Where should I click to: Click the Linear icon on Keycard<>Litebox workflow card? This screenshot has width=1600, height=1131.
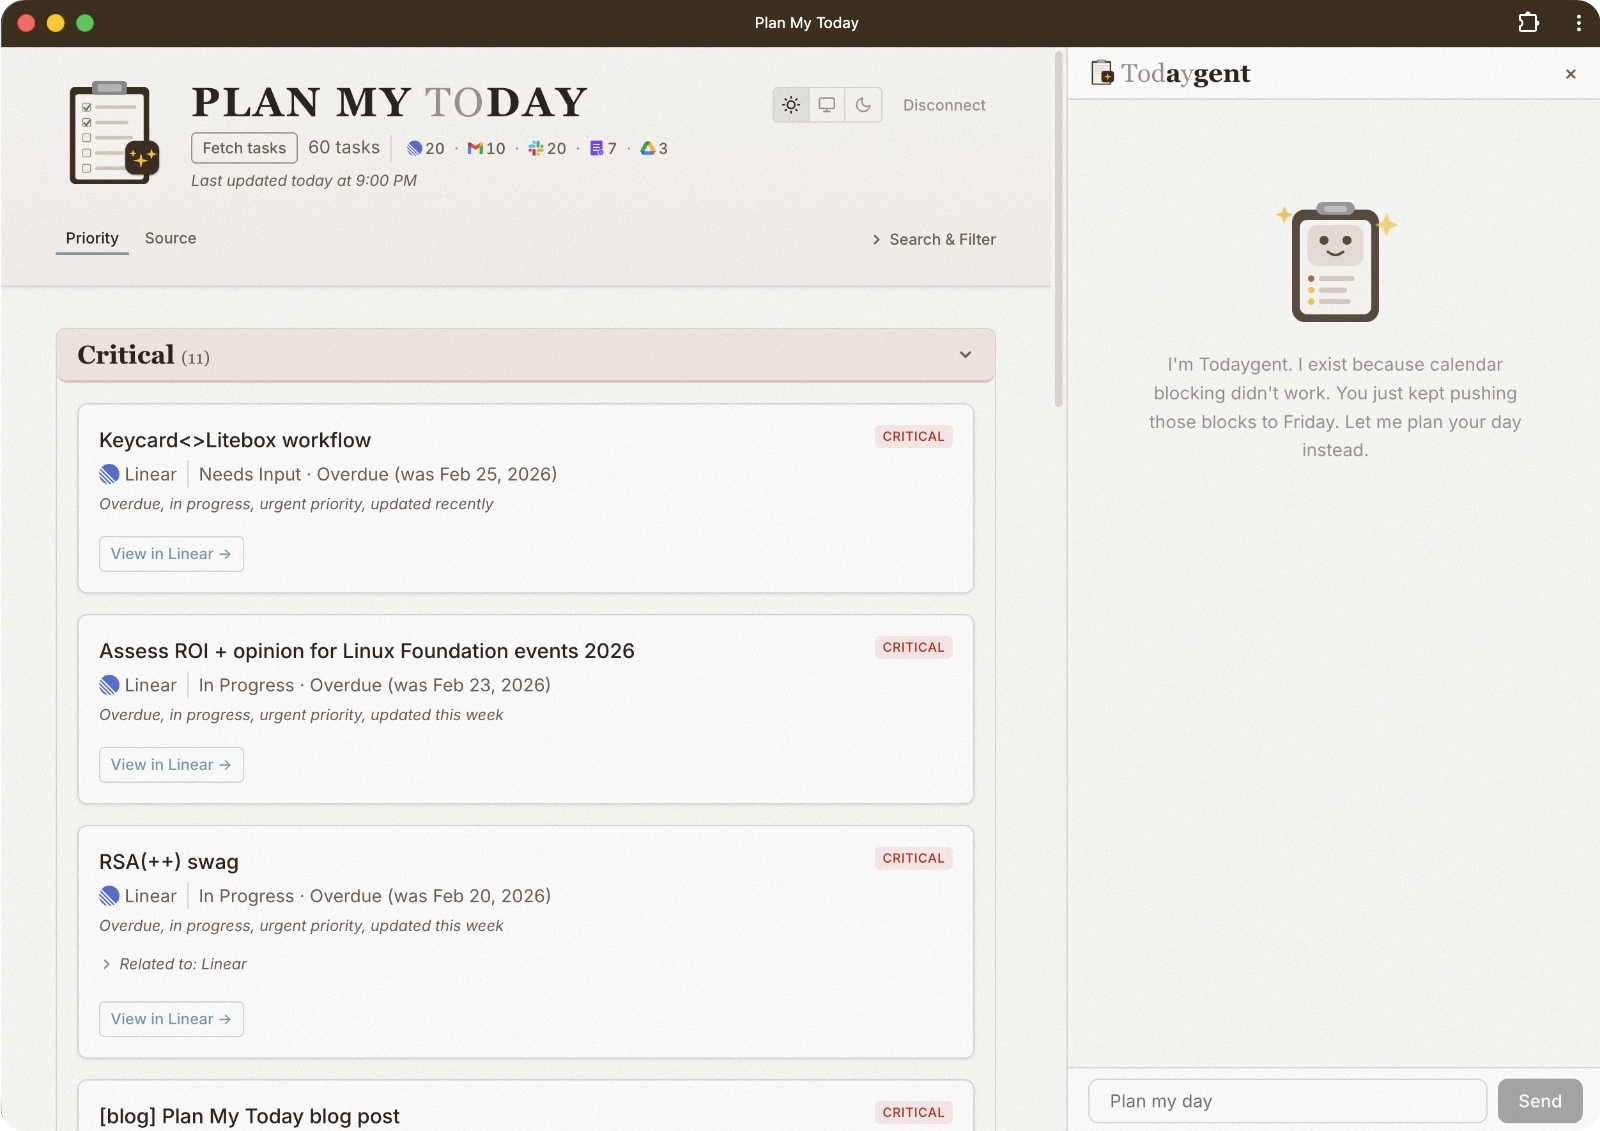pyautogui.click(x=109, y=474)
